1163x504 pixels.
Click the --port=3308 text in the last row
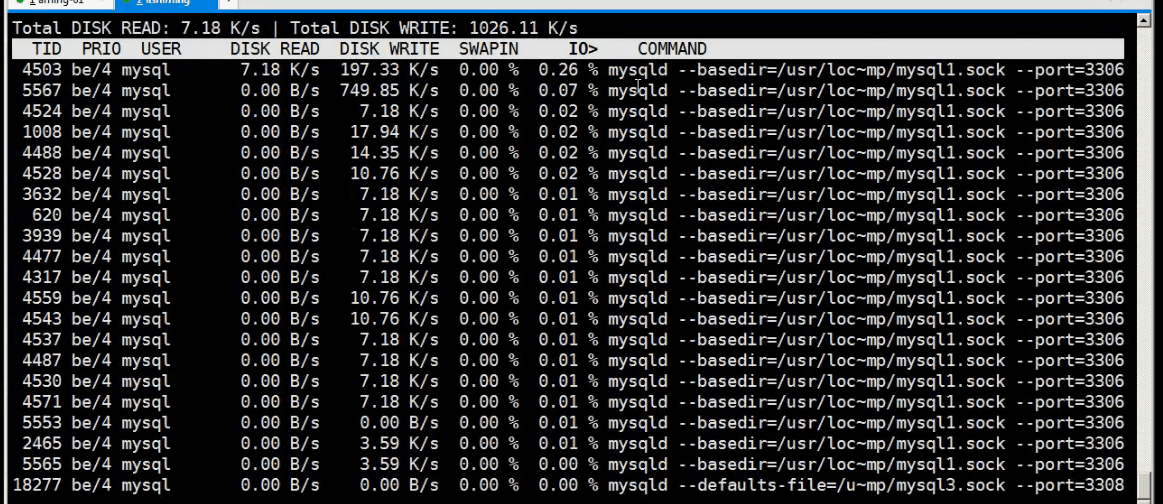pyautogui.click(x=1070, y=485)
